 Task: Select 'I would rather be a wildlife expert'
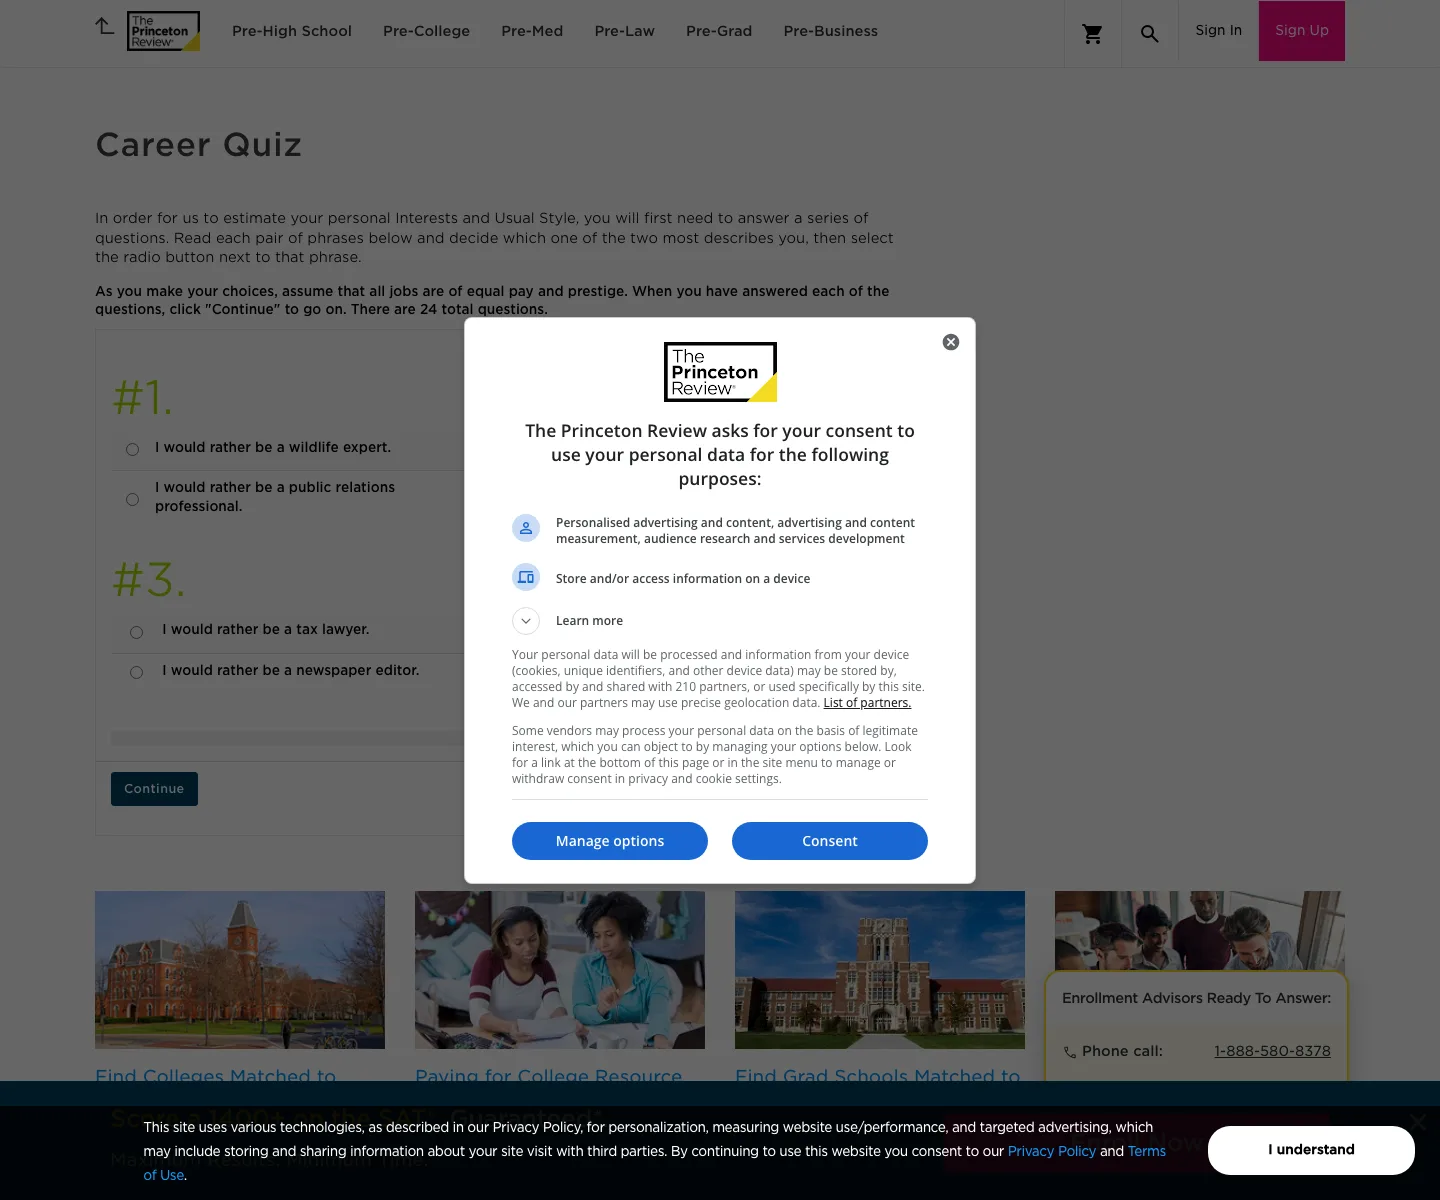click(132, 450)
